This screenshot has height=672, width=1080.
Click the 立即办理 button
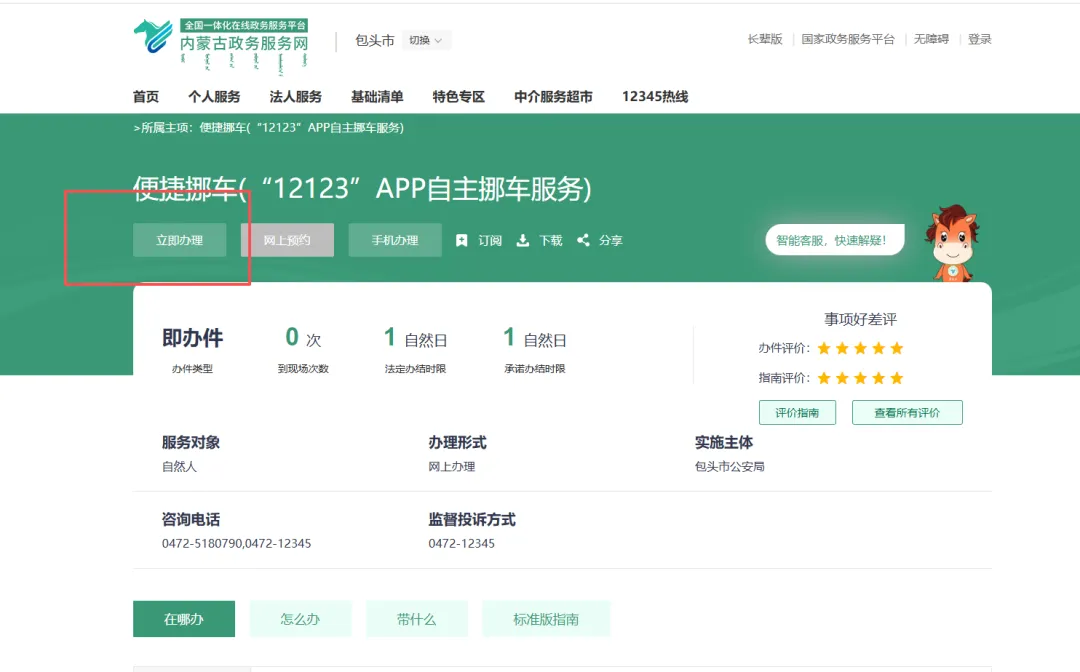coord(179,240)
